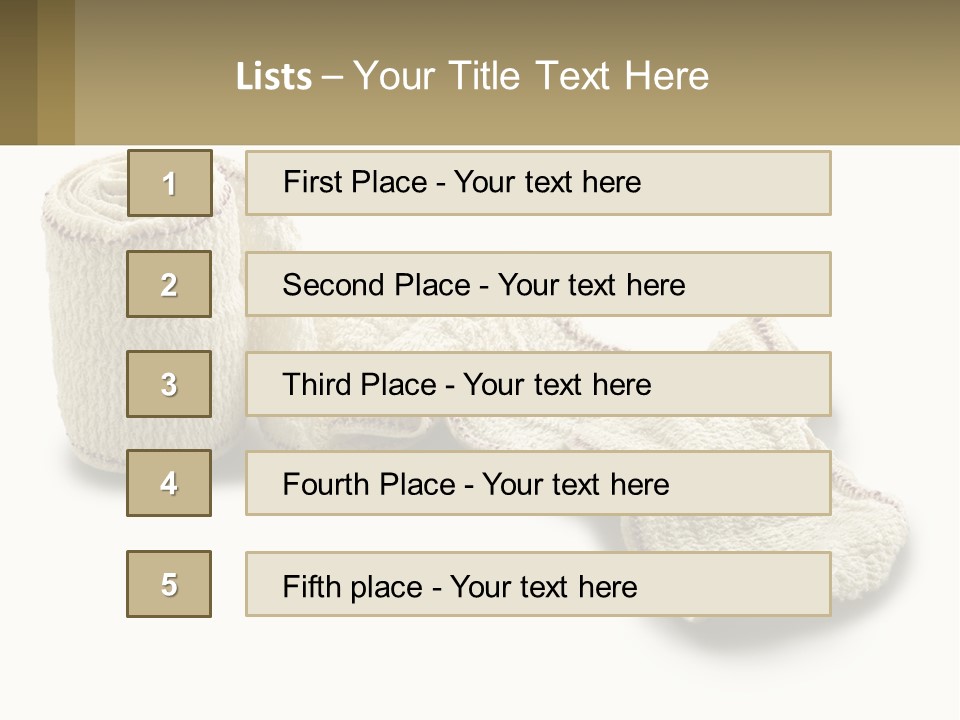The height and width of the screenshot is (720, 960).
Task: Click the number 3 square
Action: (169, 384)
